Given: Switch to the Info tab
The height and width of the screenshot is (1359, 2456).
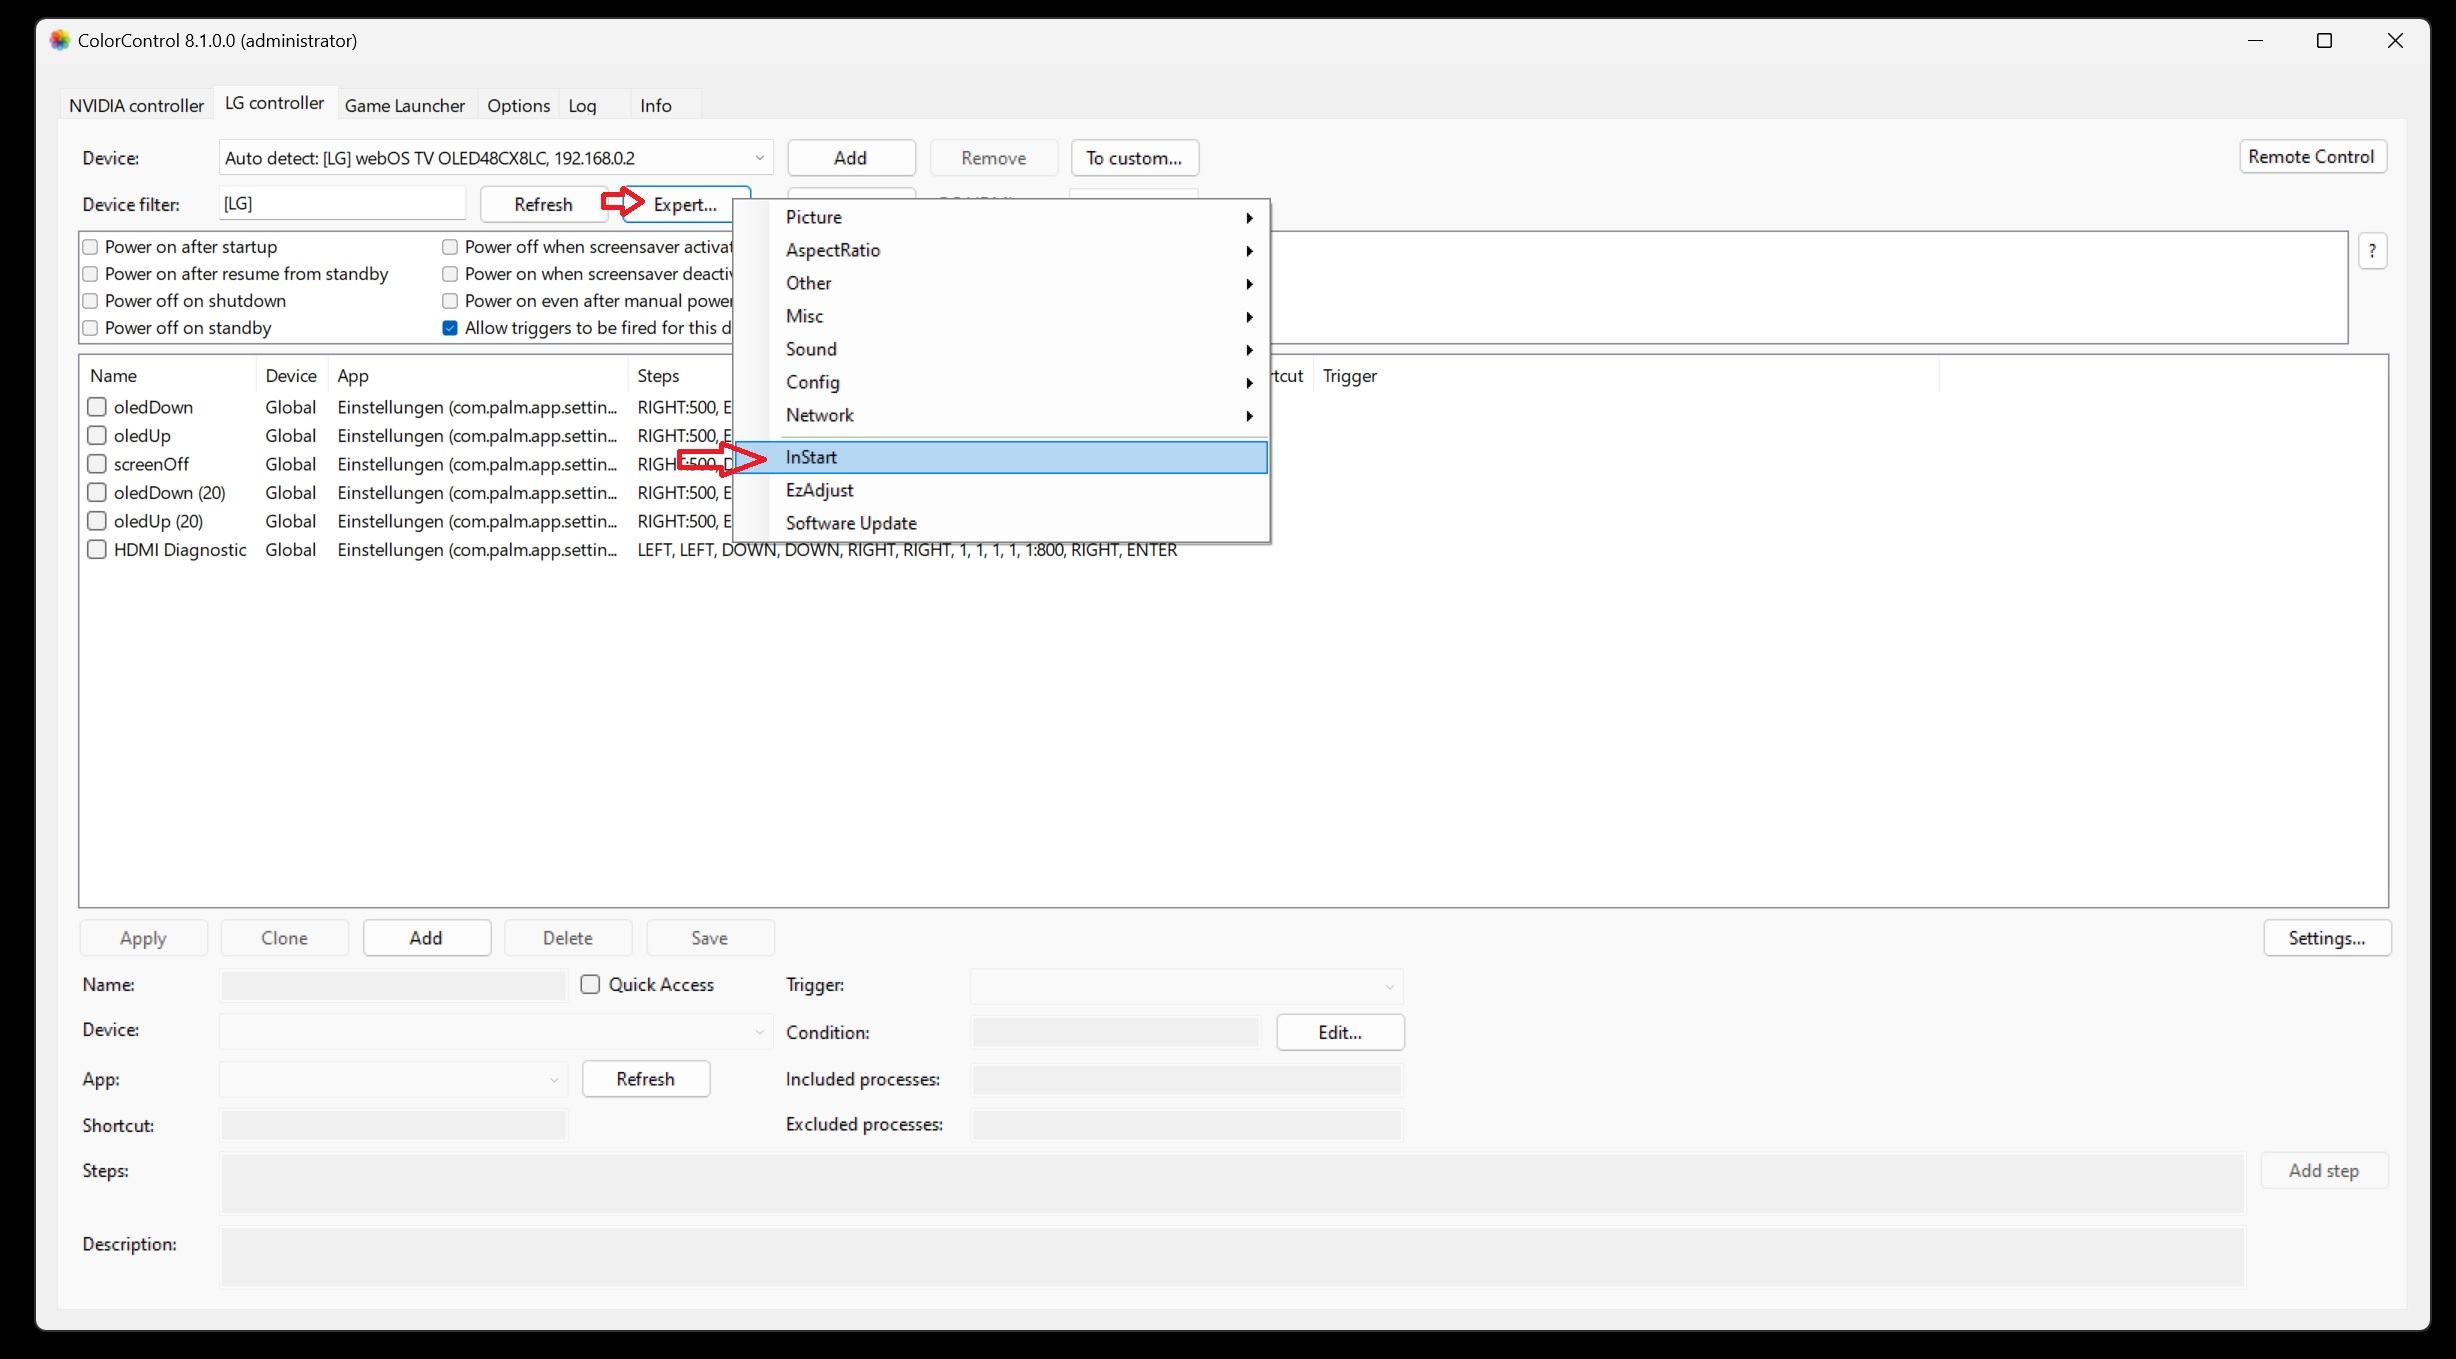Looking at the screenshot, I should pyautogui.click(x=655, y=105).
